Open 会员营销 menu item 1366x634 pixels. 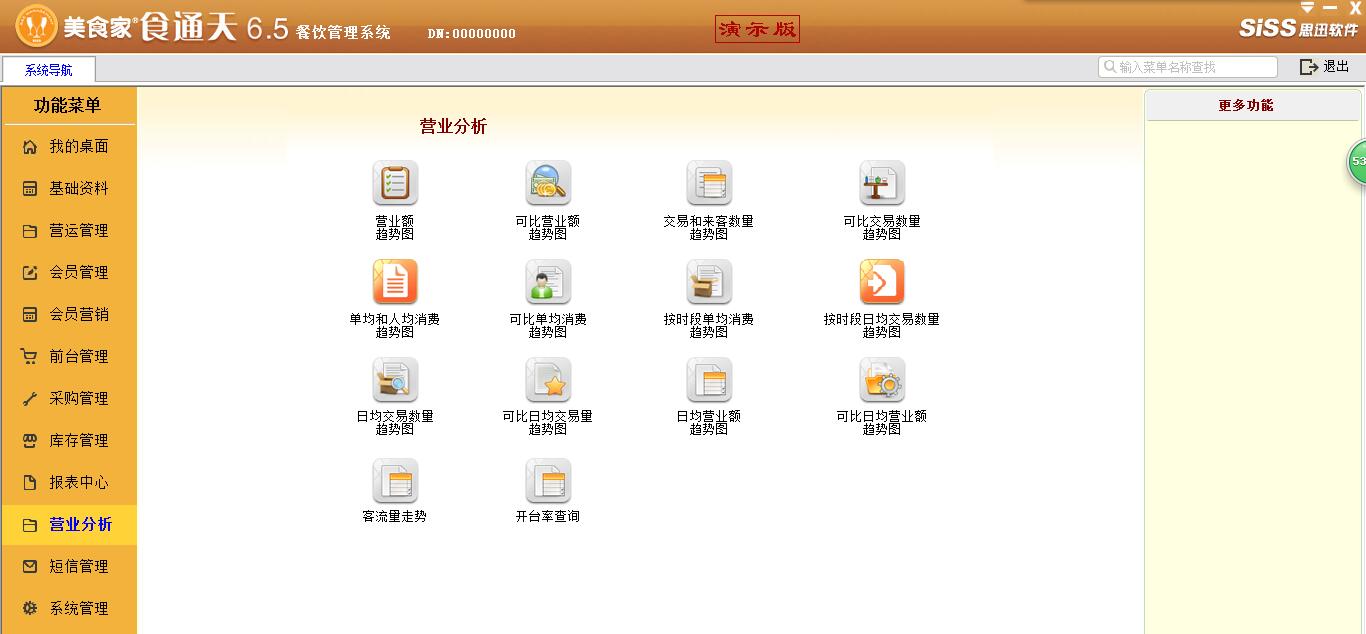pos(68,315)
